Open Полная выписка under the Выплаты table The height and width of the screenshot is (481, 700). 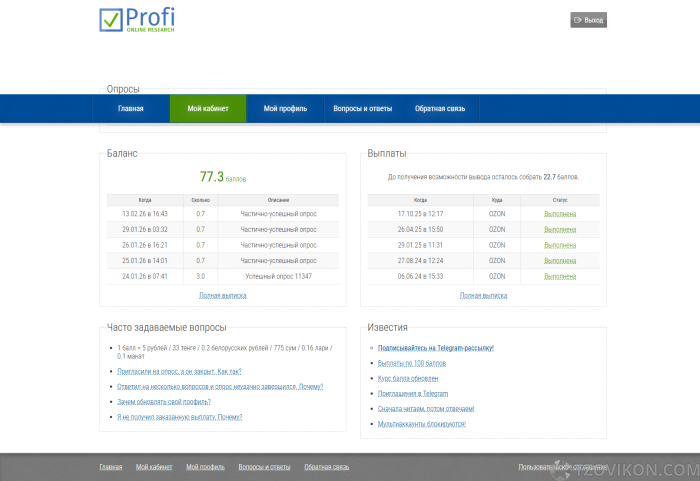point(482,295)
